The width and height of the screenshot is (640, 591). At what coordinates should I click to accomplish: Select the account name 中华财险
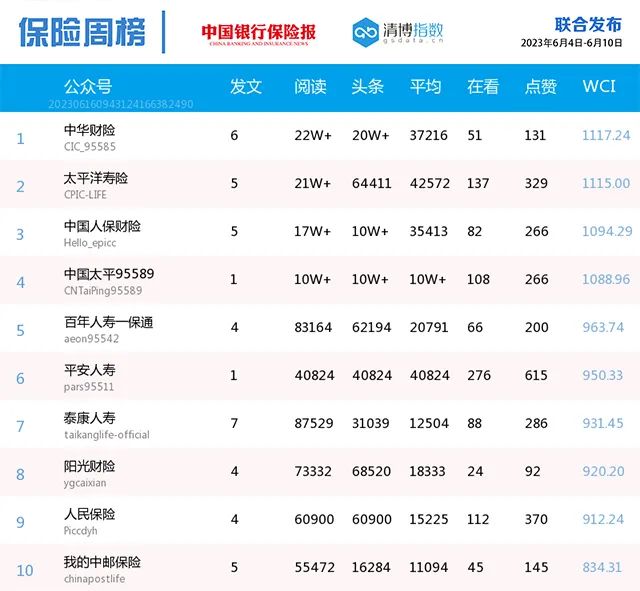point(89,130)
